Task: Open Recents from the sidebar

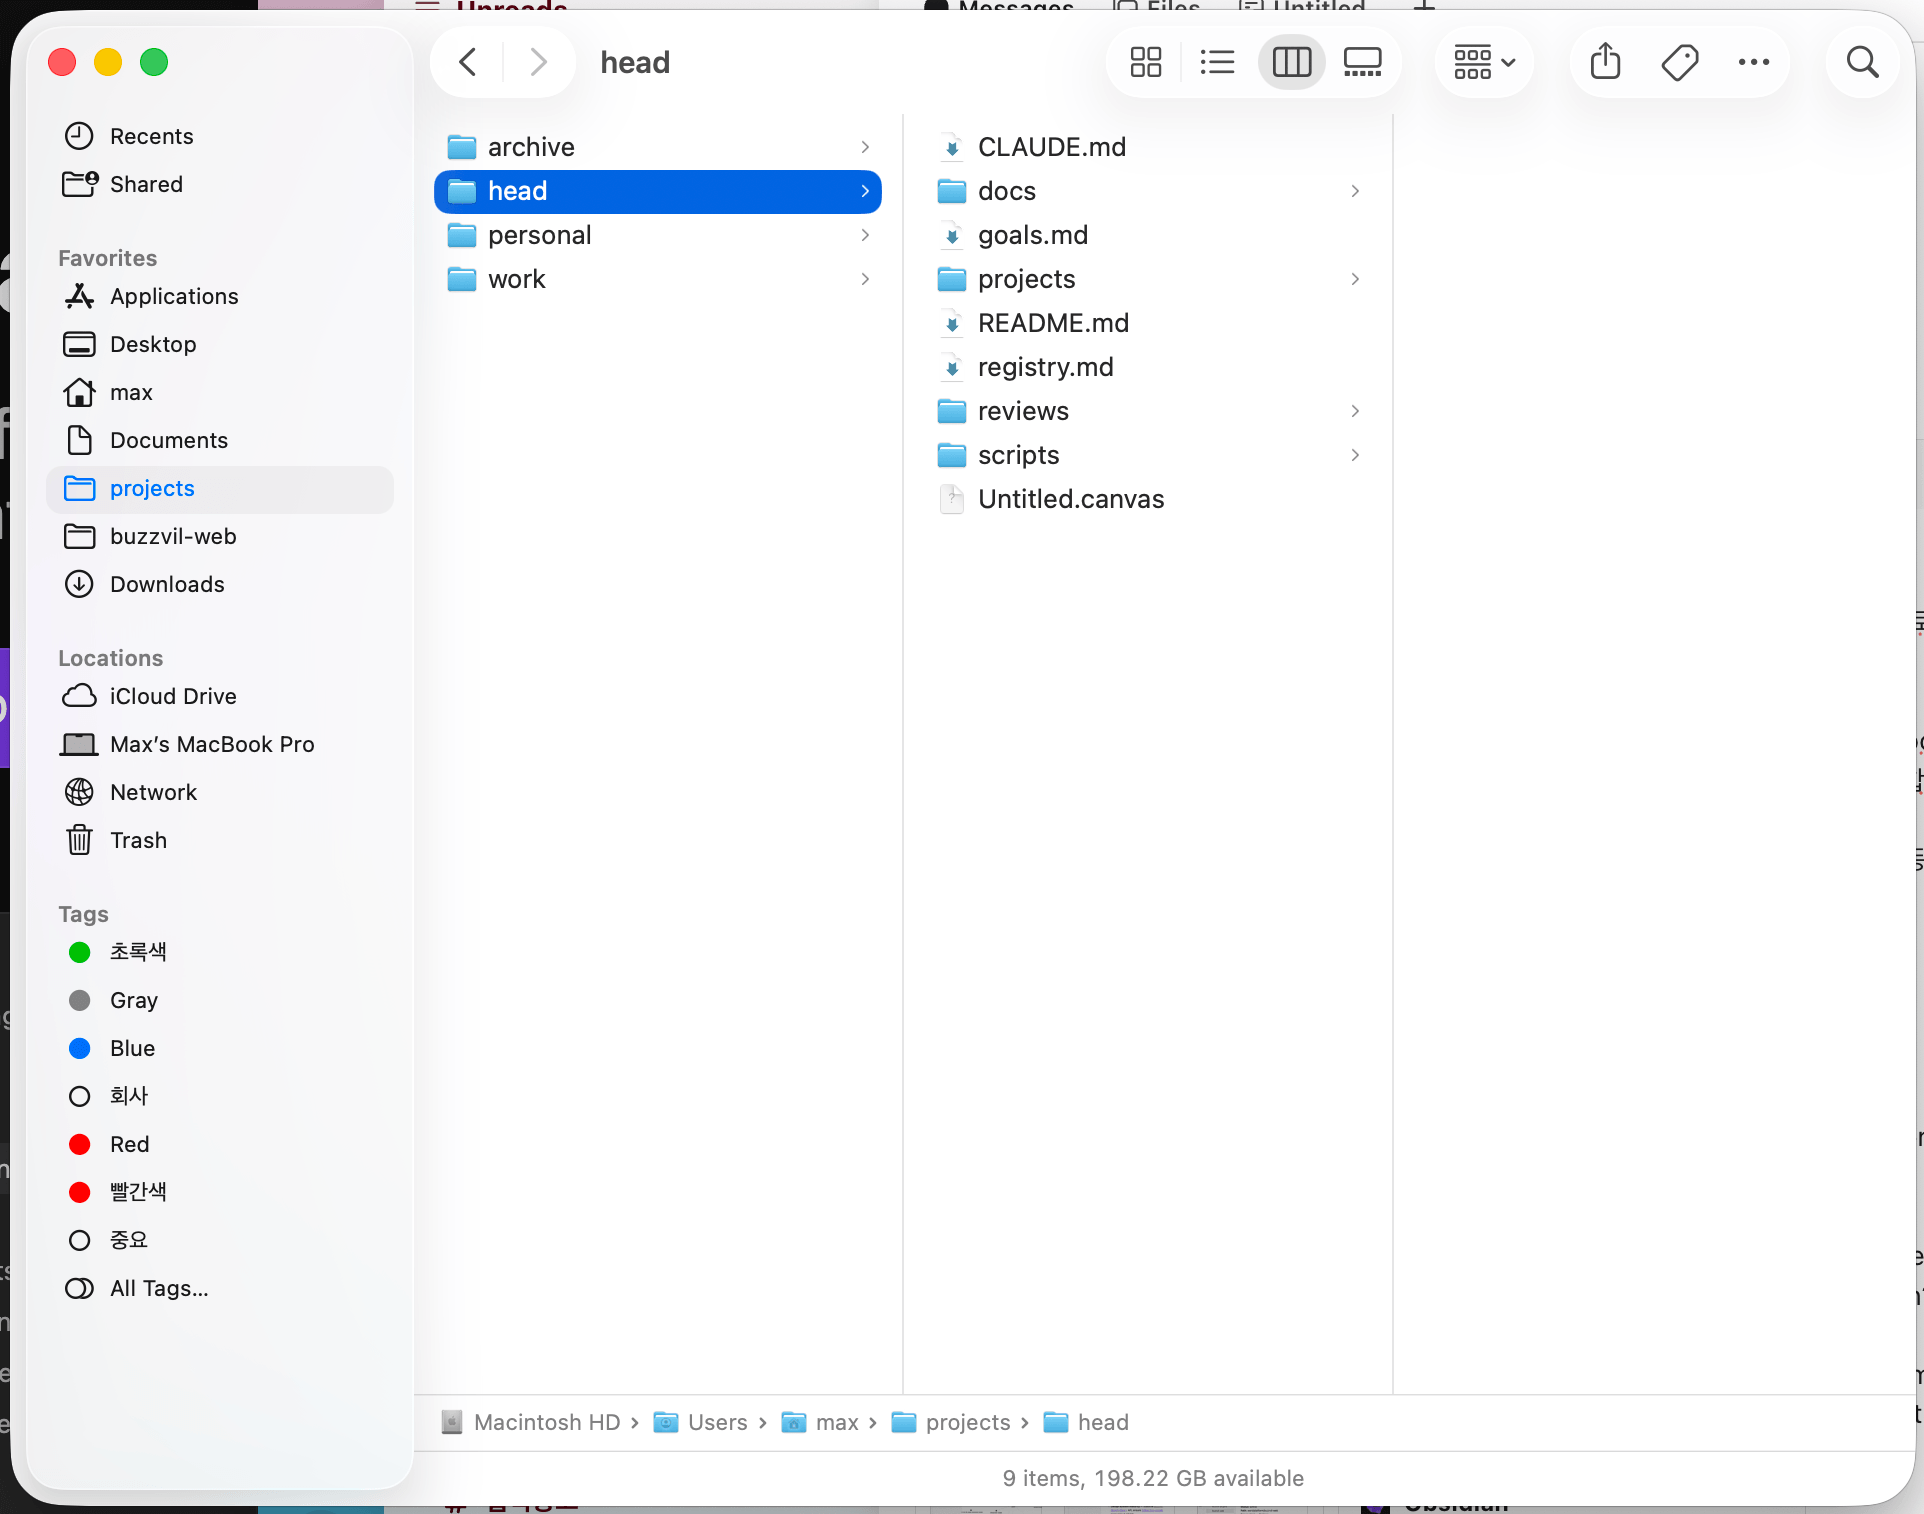Action: (x=152, y=136)
